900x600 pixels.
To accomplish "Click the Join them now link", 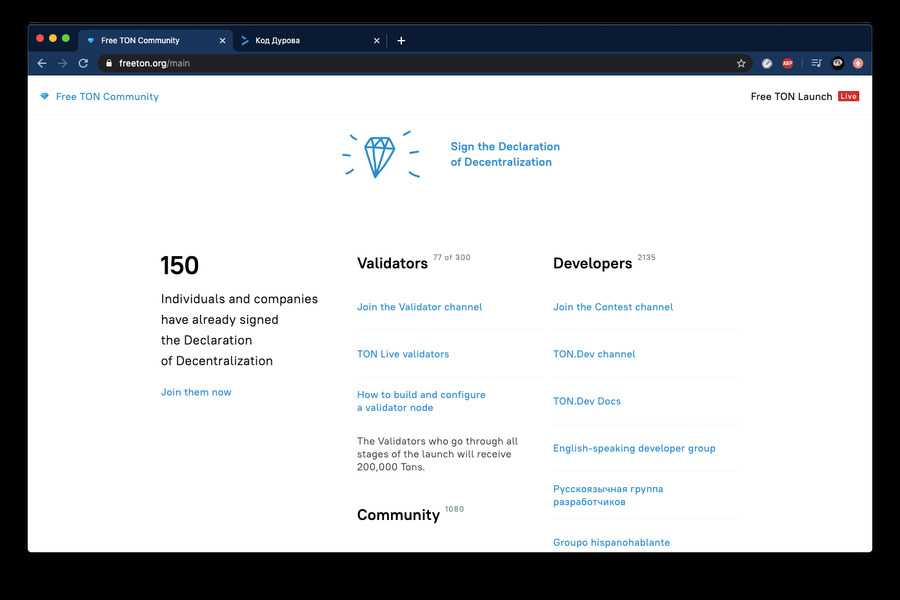I will [x=196, y=392].
